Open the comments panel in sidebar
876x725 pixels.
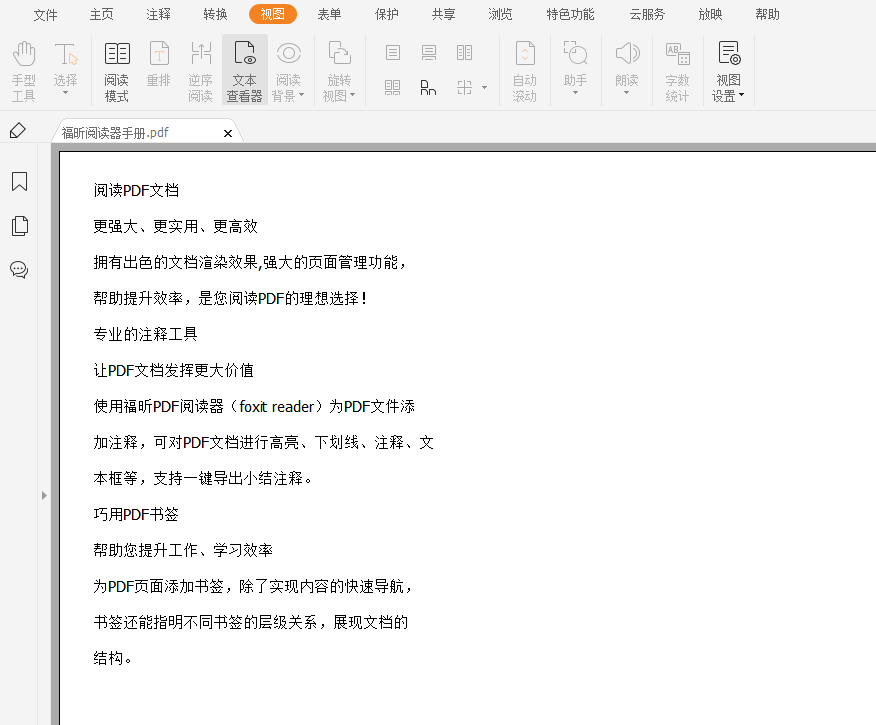(19, 270)
